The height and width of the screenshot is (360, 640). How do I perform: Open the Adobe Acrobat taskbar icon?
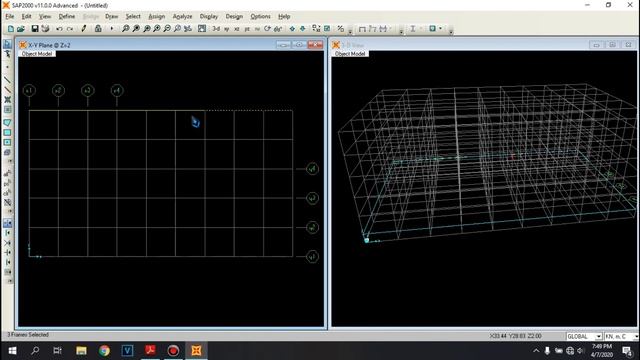pos(150,351)
